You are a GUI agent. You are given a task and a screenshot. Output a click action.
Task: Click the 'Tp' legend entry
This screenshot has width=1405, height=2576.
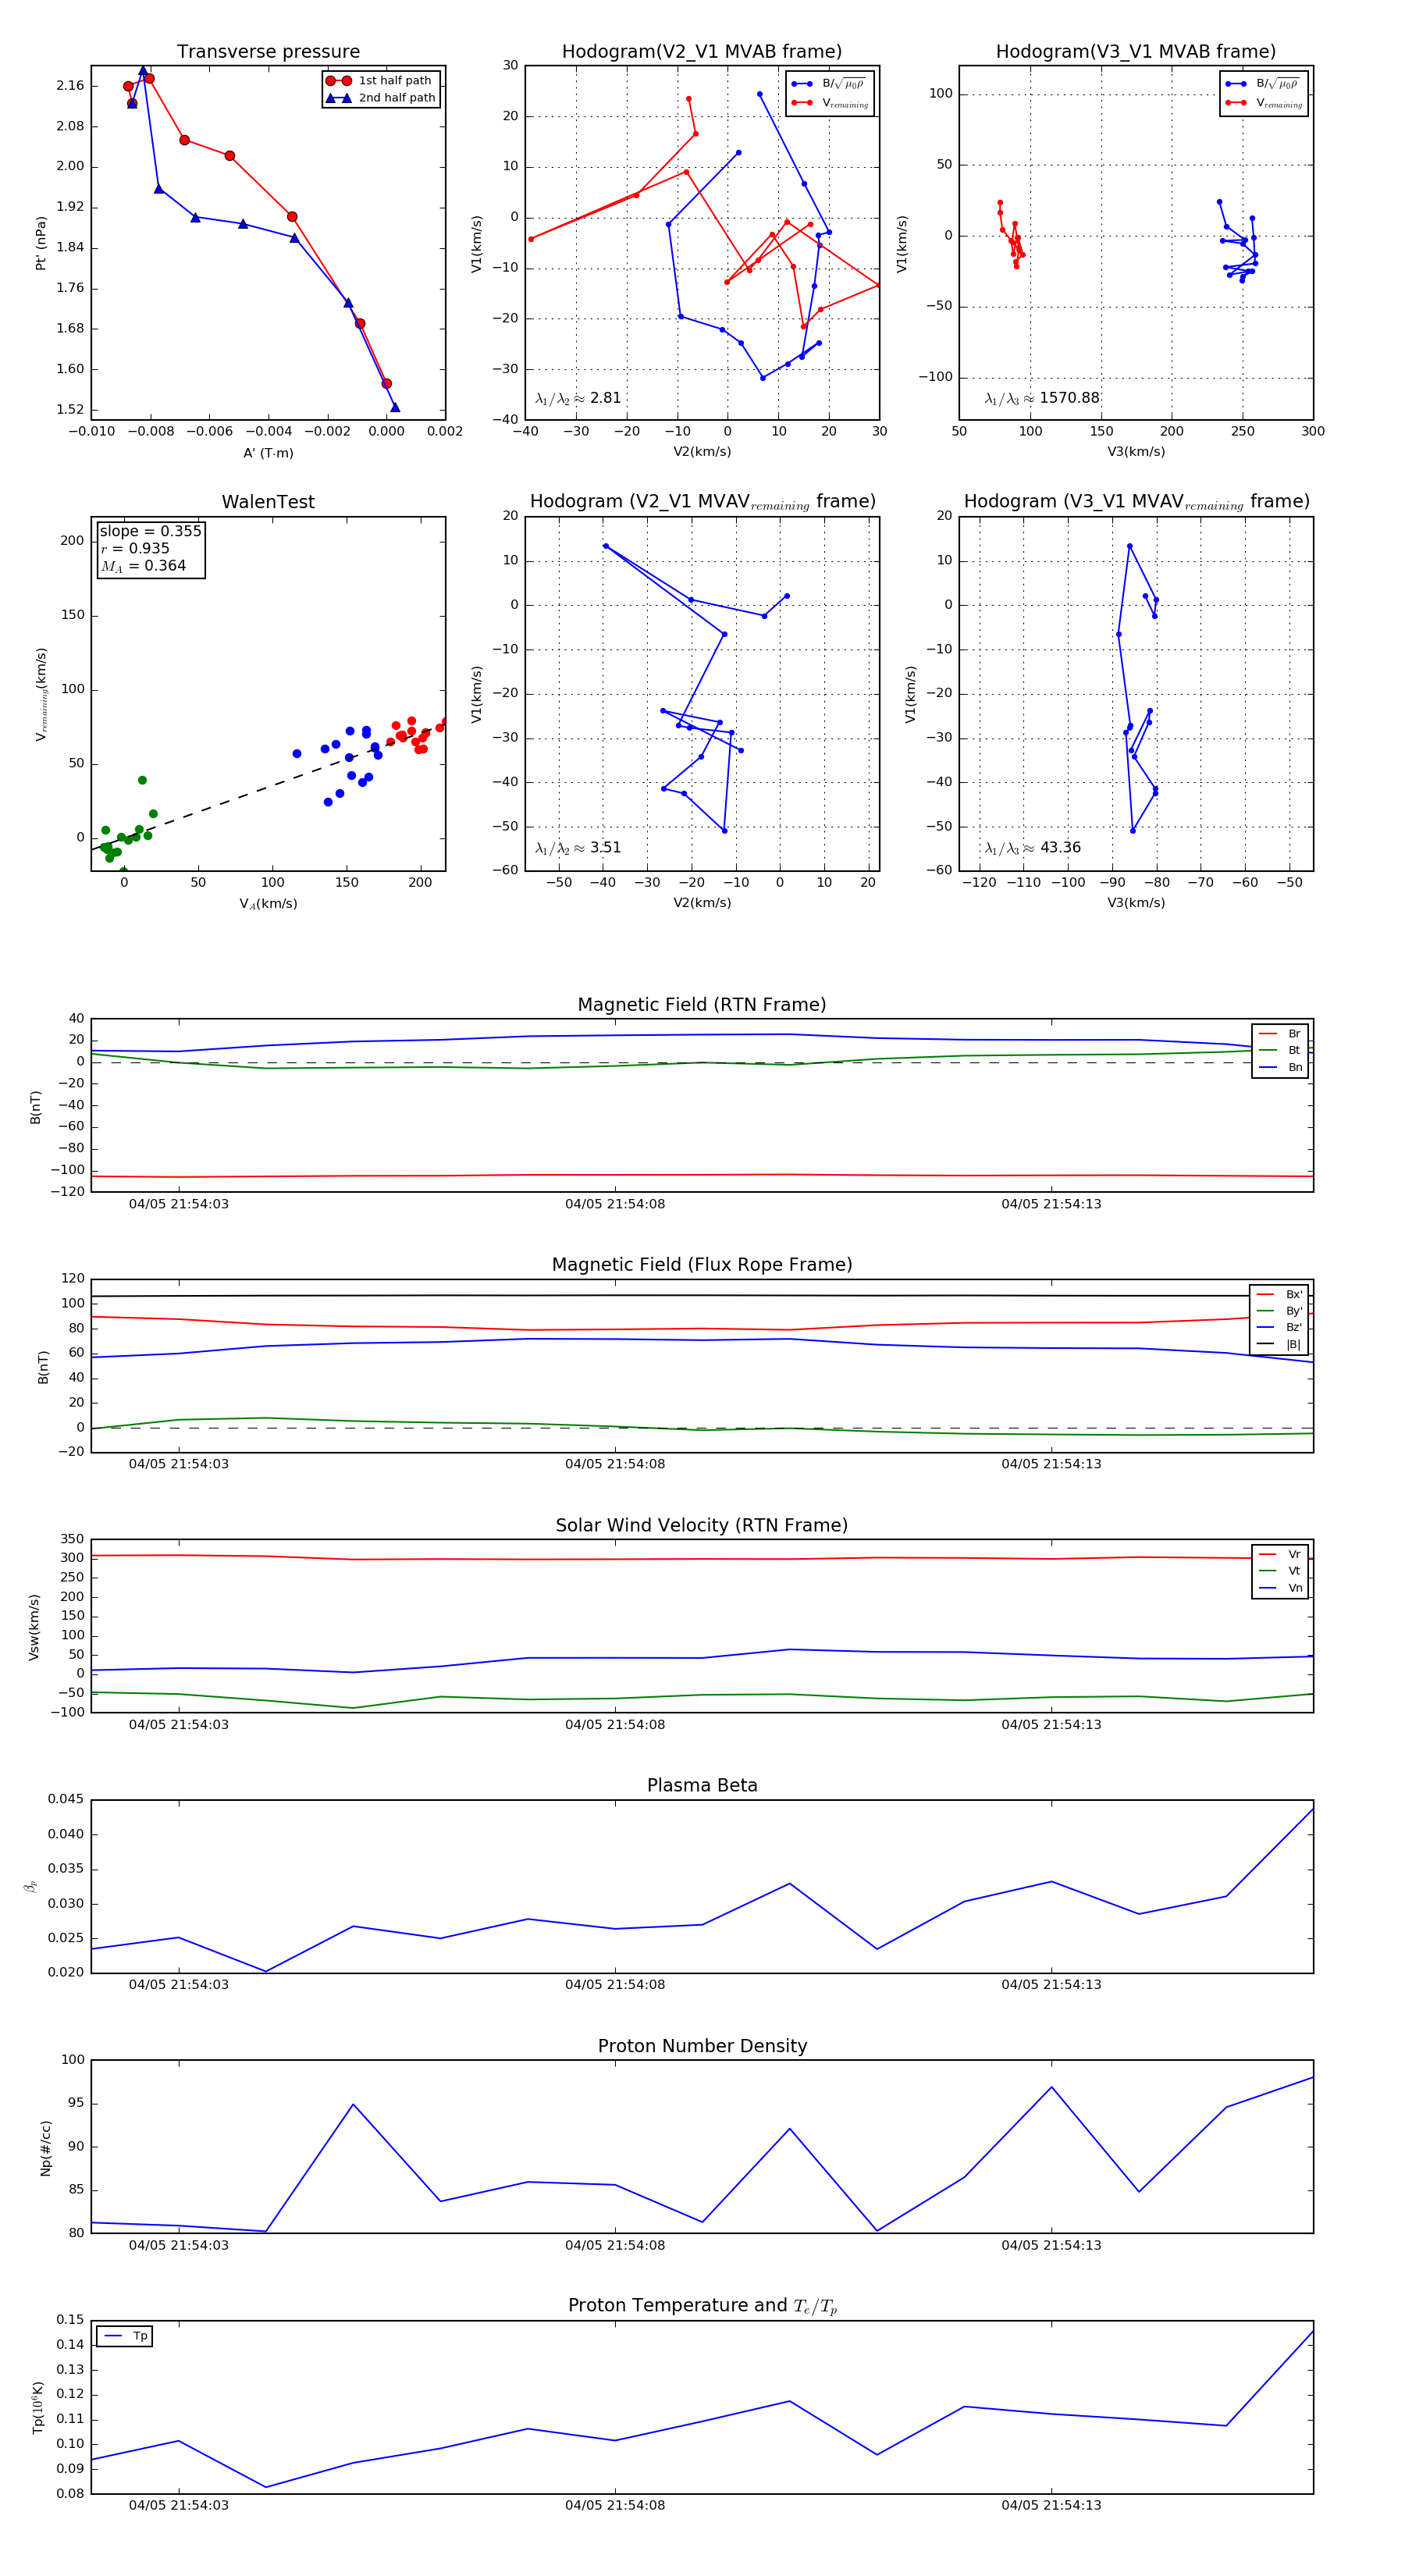tap(126, 2336)
